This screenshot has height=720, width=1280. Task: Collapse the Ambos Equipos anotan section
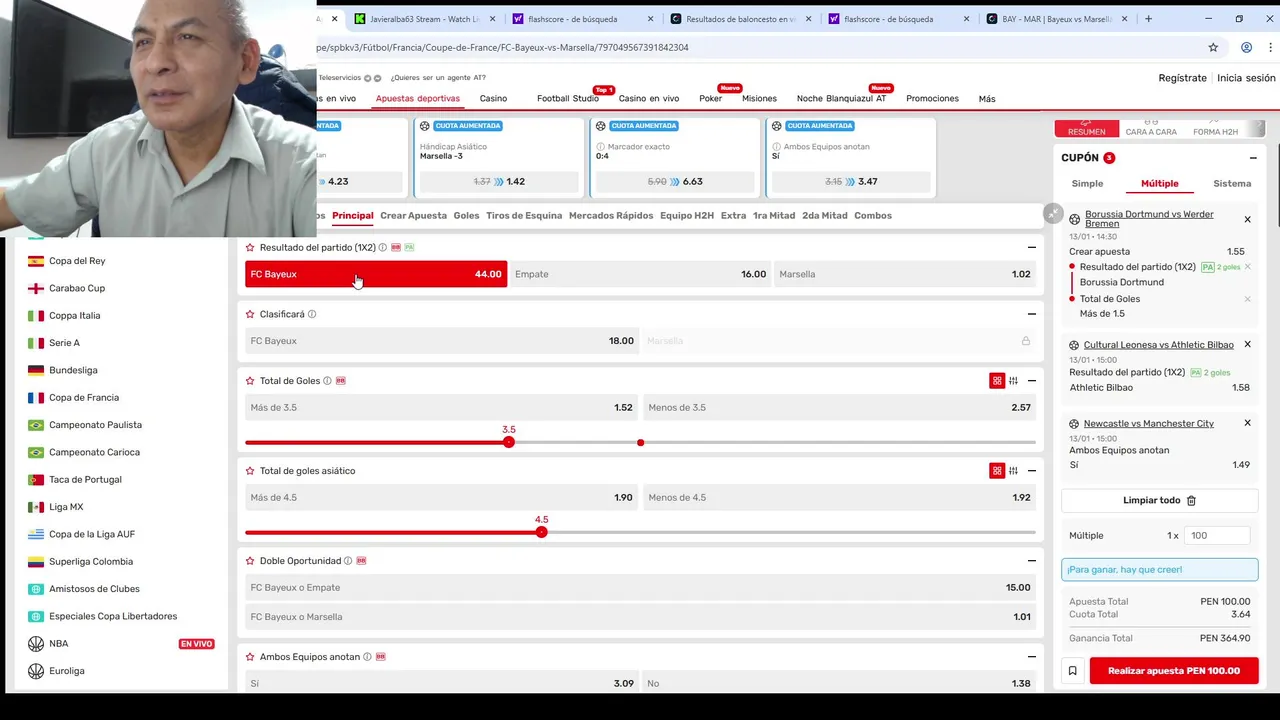tap(1031, 657)
